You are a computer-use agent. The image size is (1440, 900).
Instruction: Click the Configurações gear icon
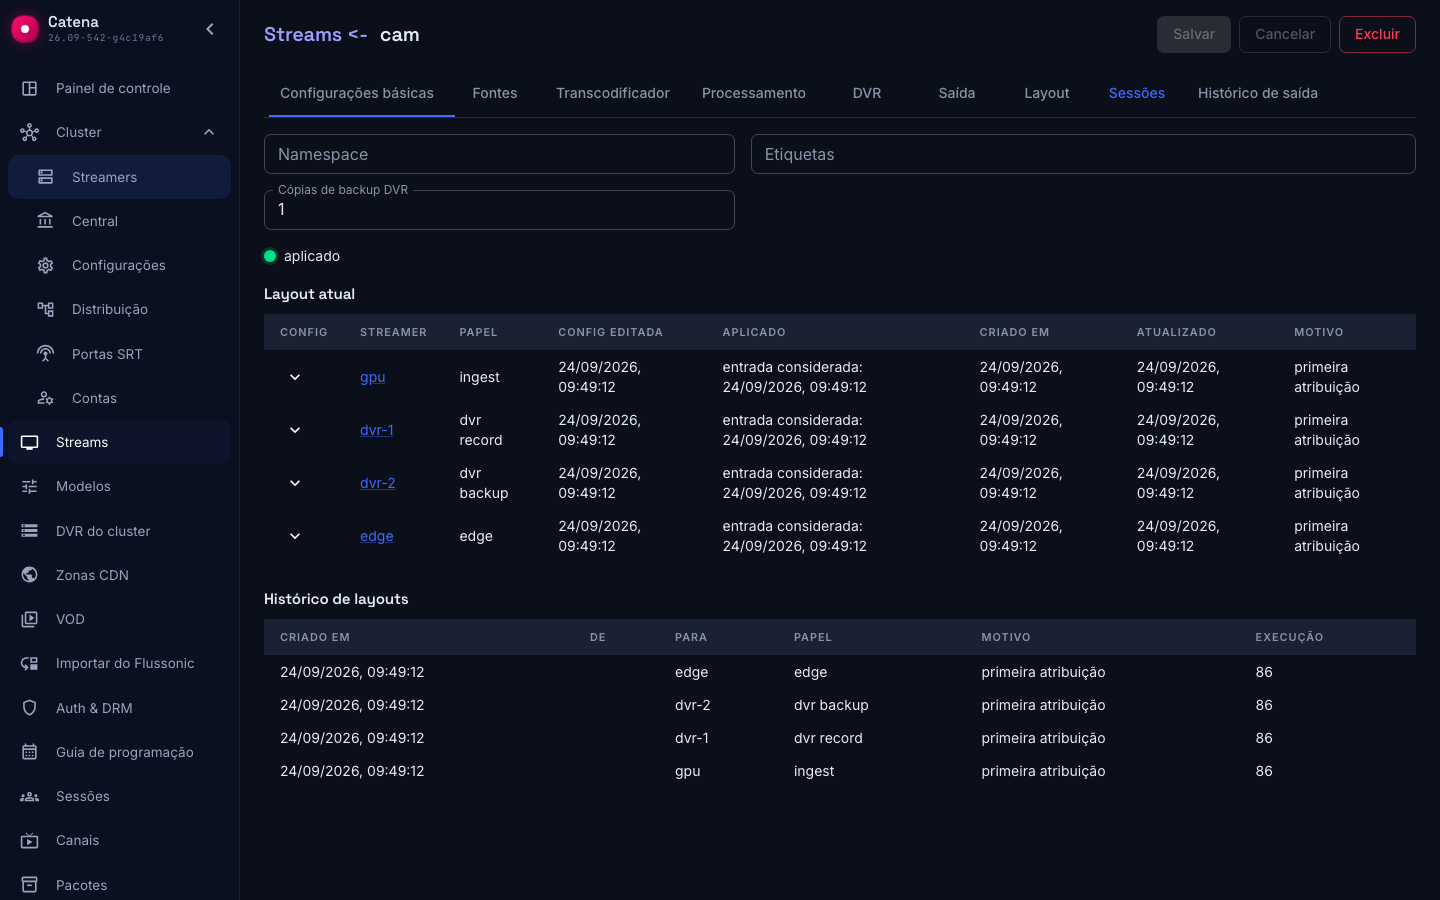[x=46, y=265]
